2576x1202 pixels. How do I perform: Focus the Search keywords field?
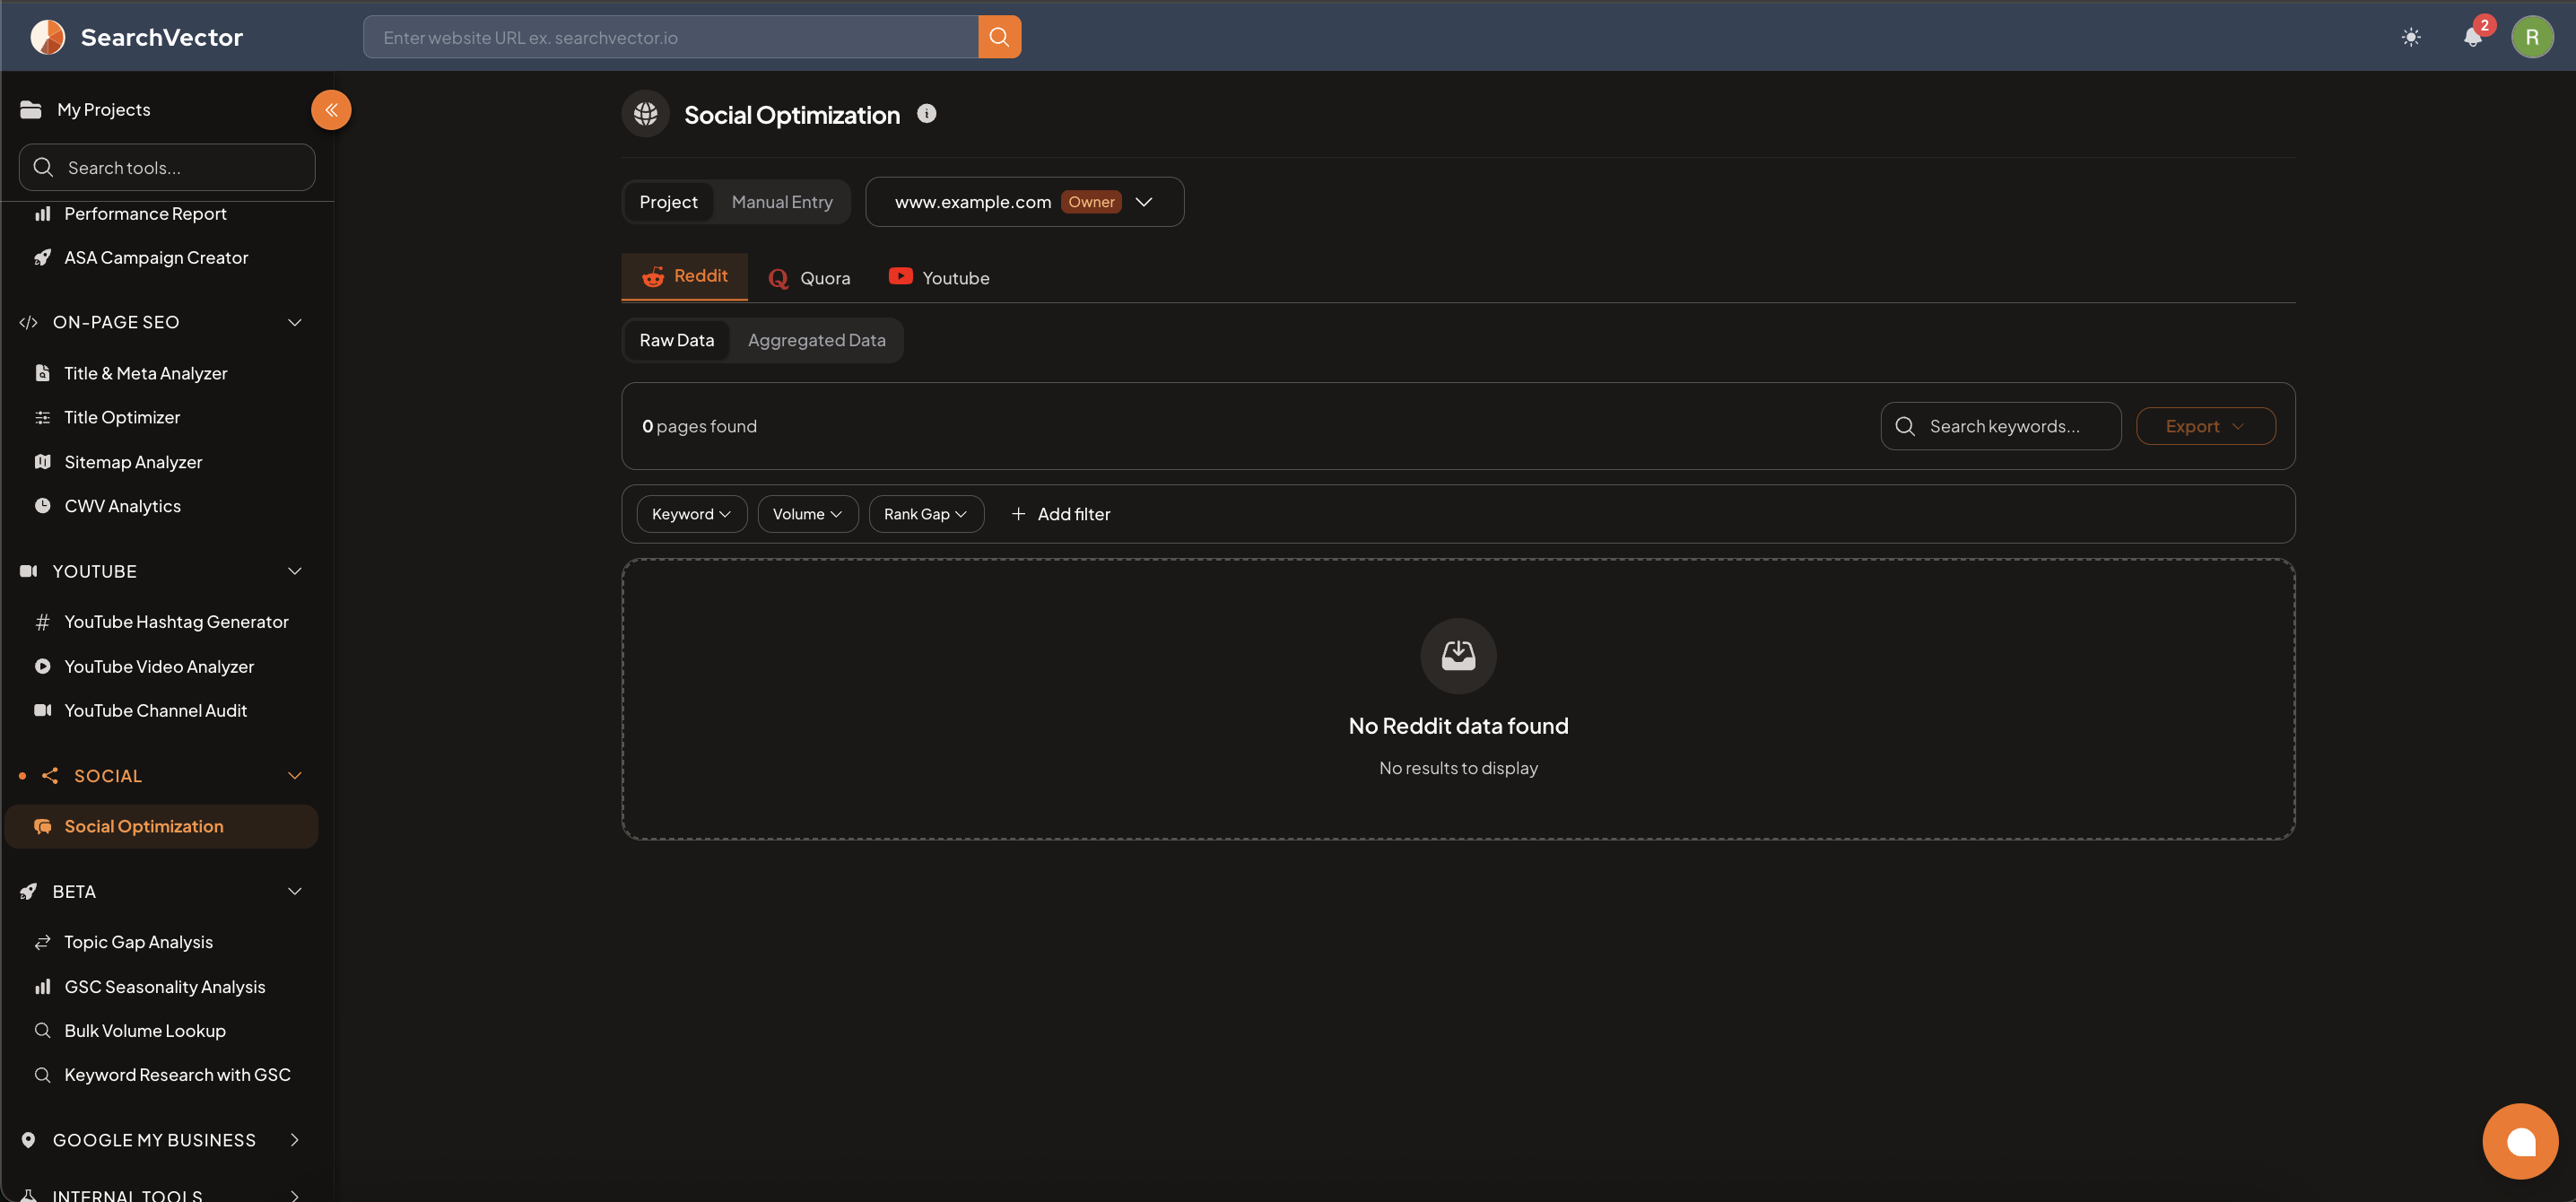coord(2000,426)
